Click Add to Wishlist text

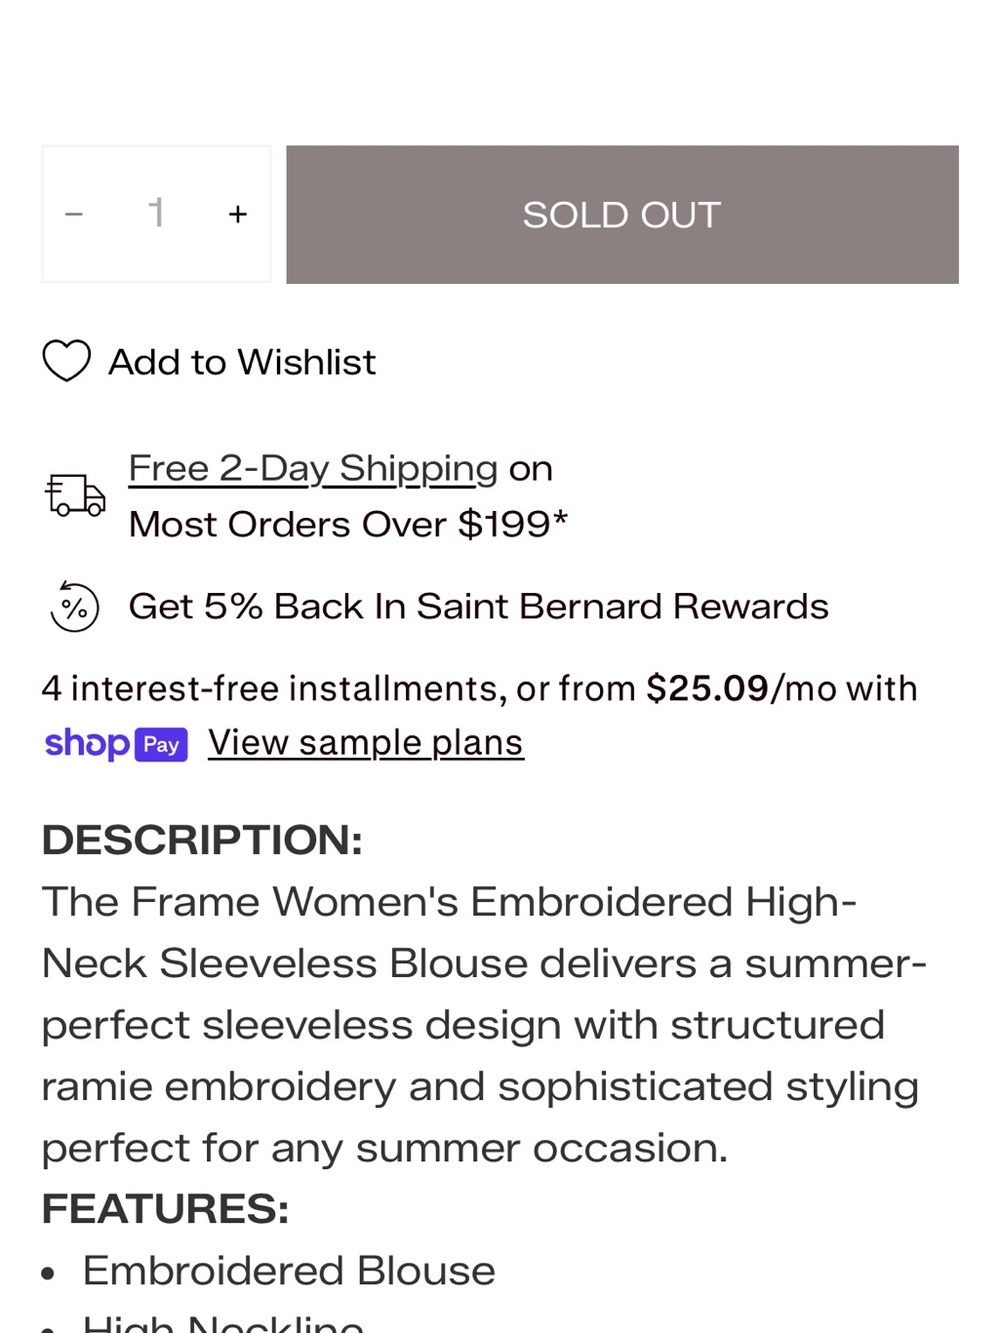click(242, 362)
